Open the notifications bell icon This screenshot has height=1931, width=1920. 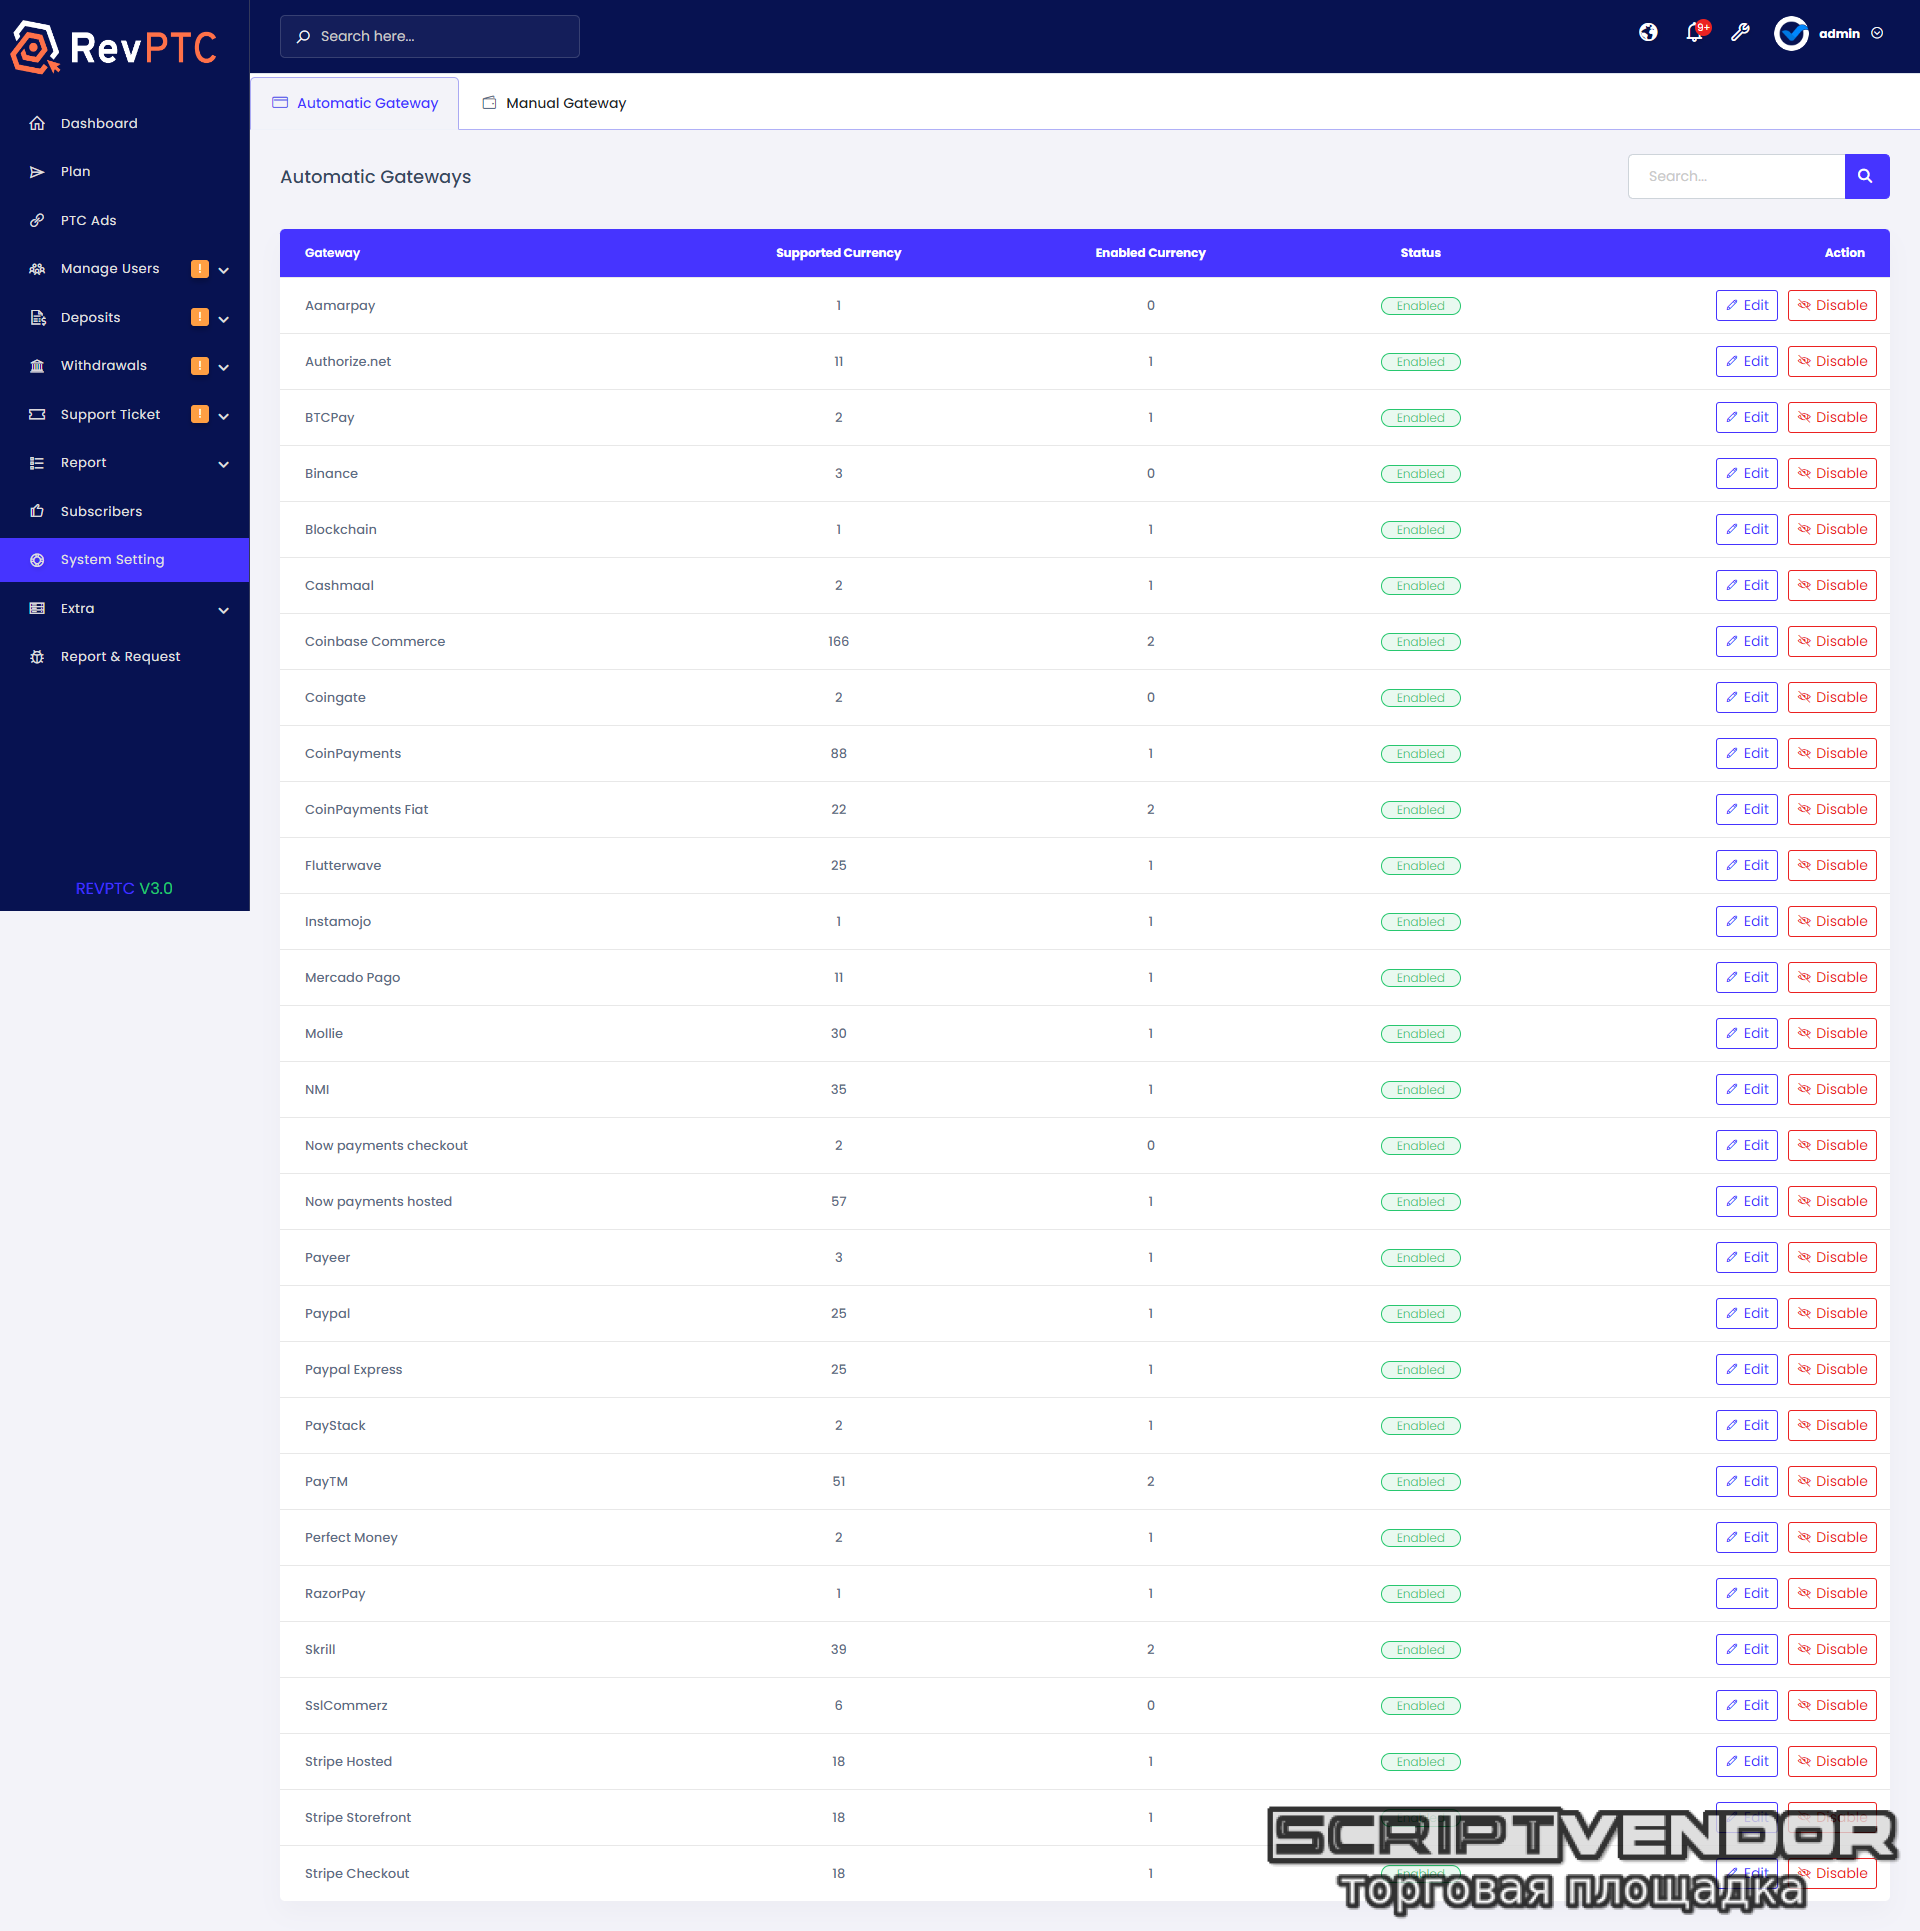pos(1694,33)
